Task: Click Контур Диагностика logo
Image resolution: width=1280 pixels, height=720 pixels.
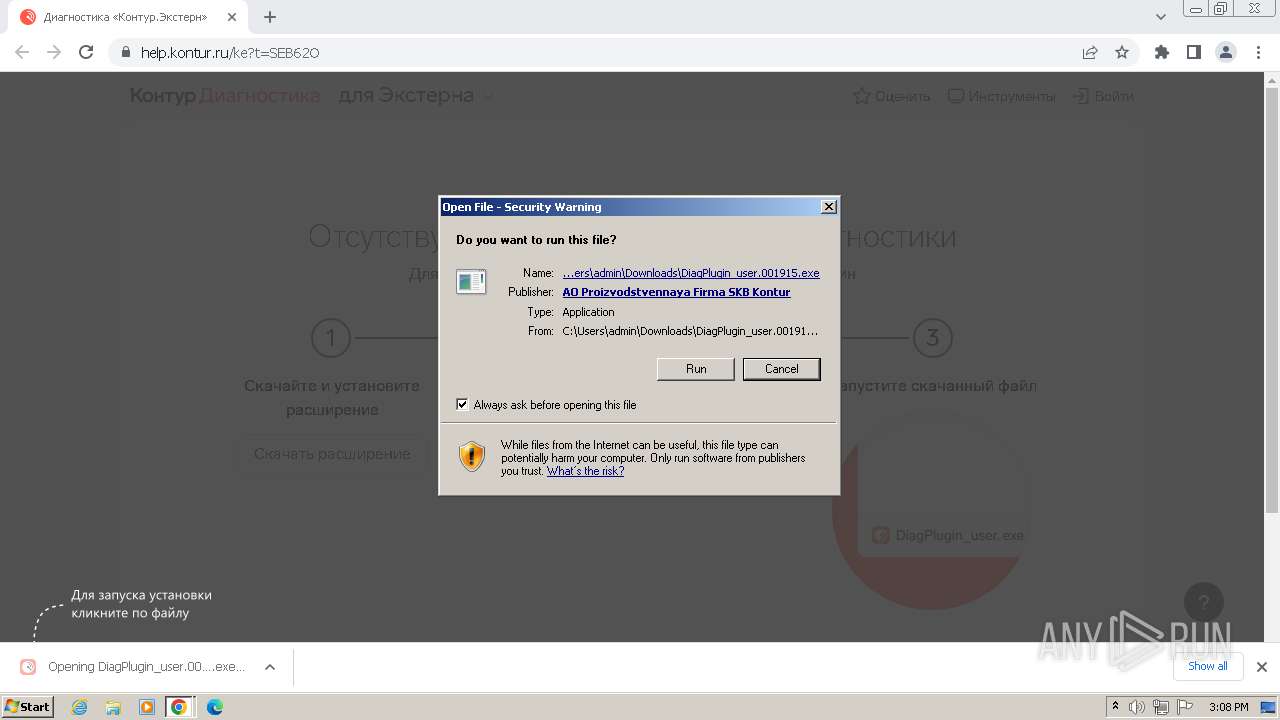Action: point(225,96)
